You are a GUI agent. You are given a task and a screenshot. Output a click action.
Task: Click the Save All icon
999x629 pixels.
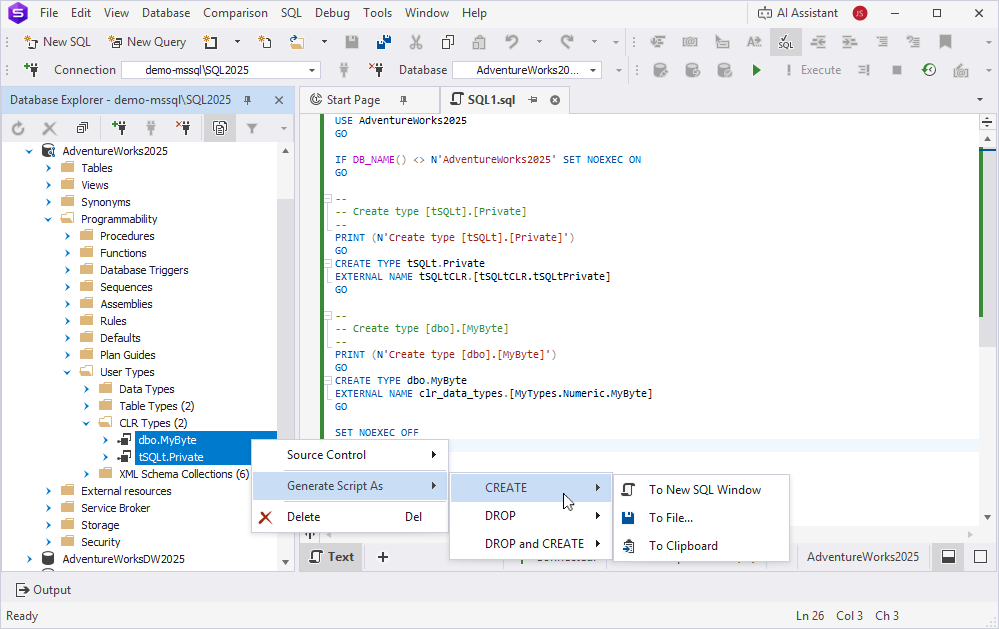pyautogui.click(x=384, y=42)
